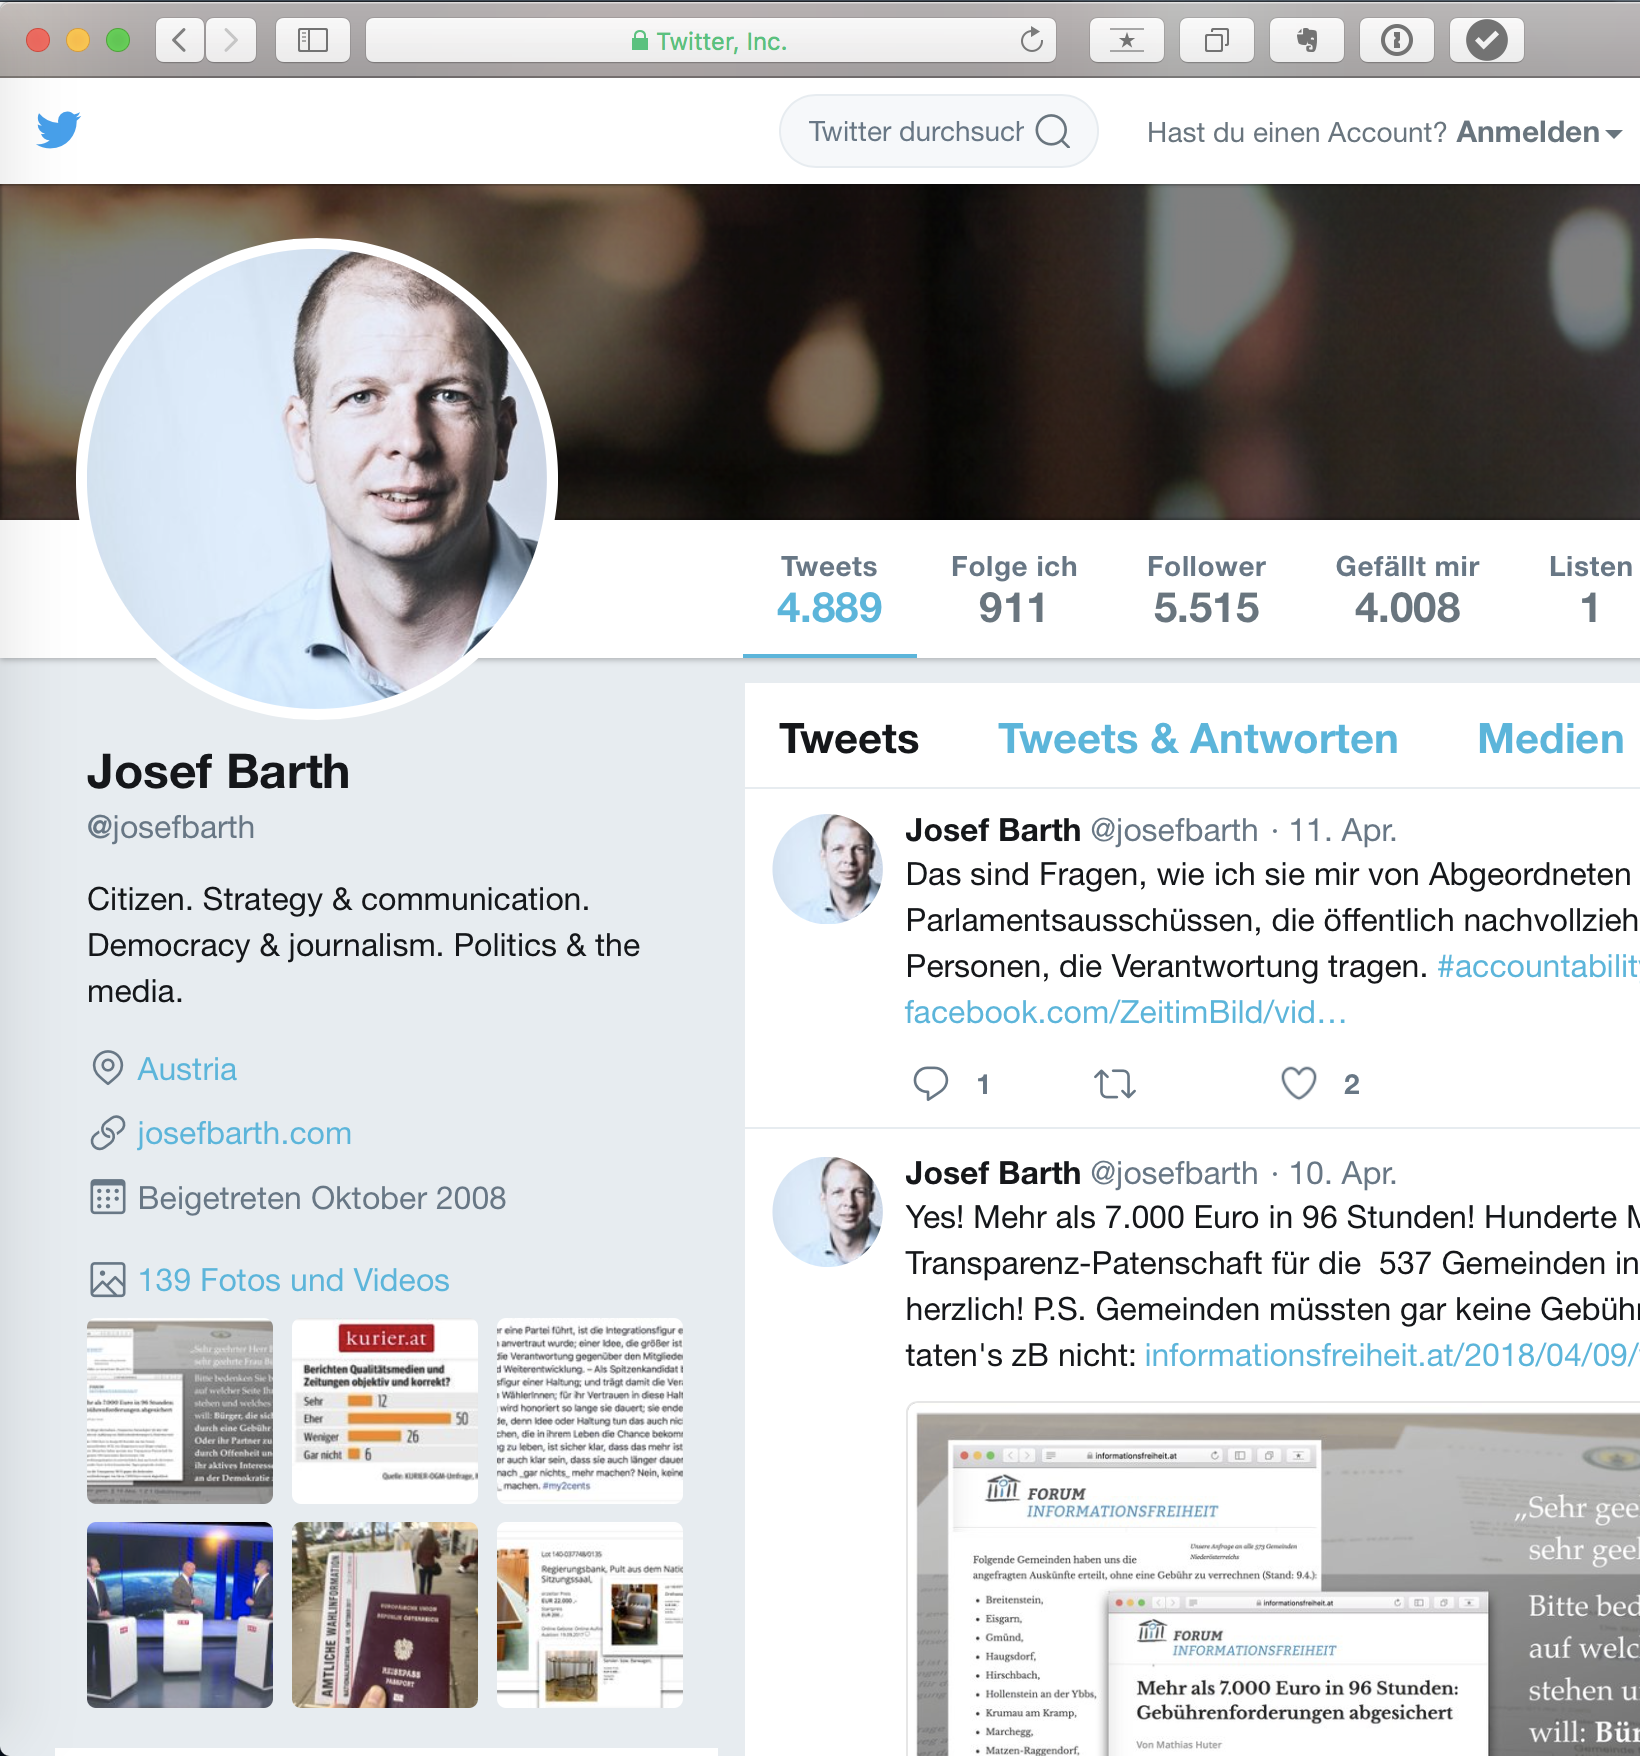The image size is (1640, 1756).
Task: Open 139 Fotos und Videos
Action: [x=293, y=1280]
